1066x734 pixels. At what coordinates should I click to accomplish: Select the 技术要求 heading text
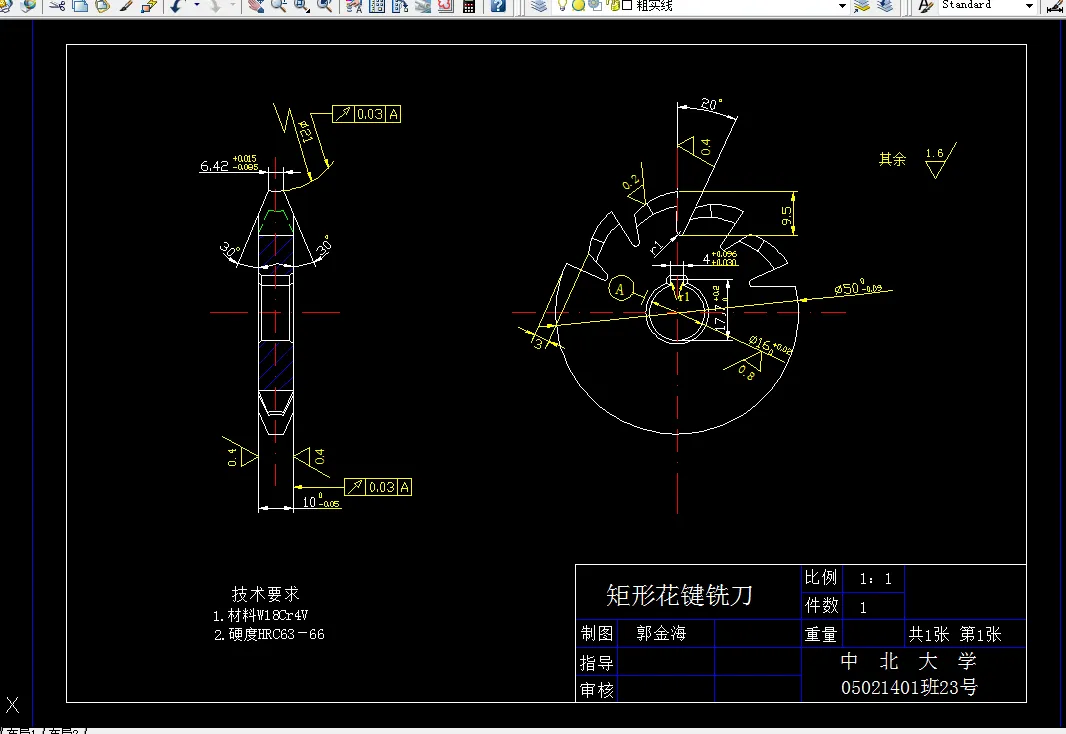pos(266,594)
